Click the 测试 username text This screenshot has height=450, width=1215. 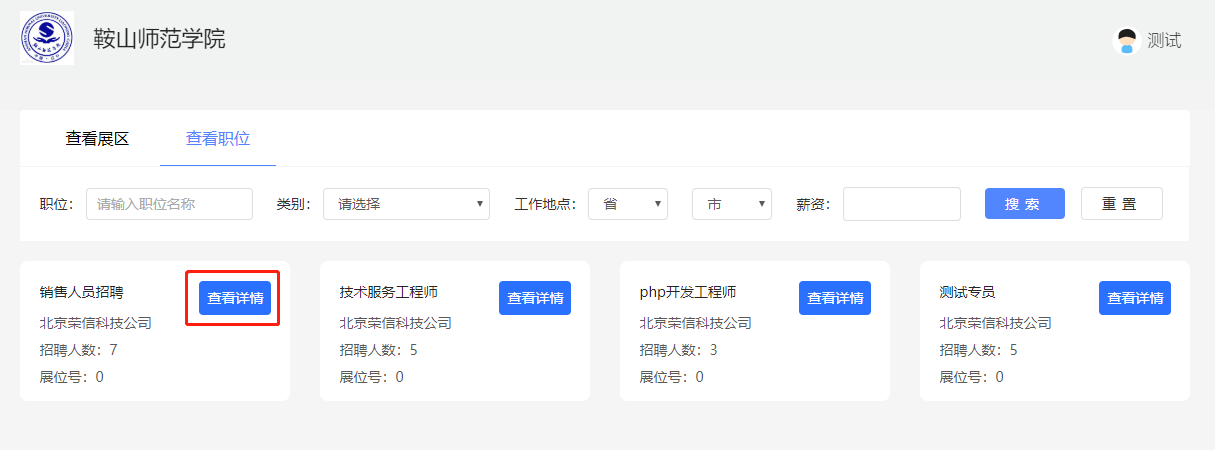point(1164,41)
